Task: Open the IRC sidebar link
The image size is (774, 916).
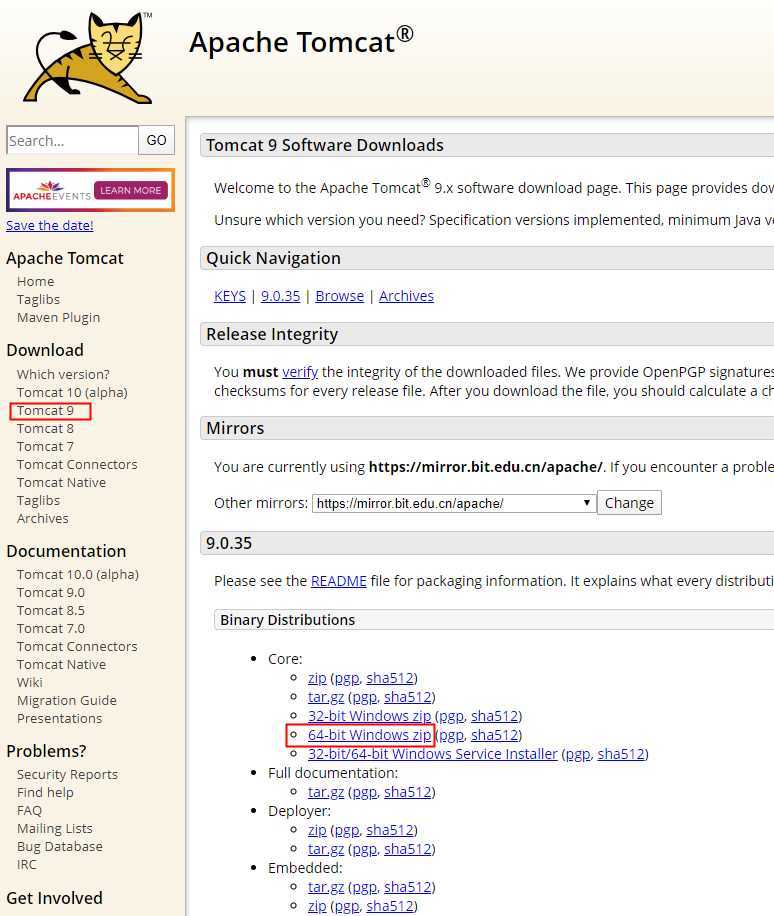Action: [26, 865]
